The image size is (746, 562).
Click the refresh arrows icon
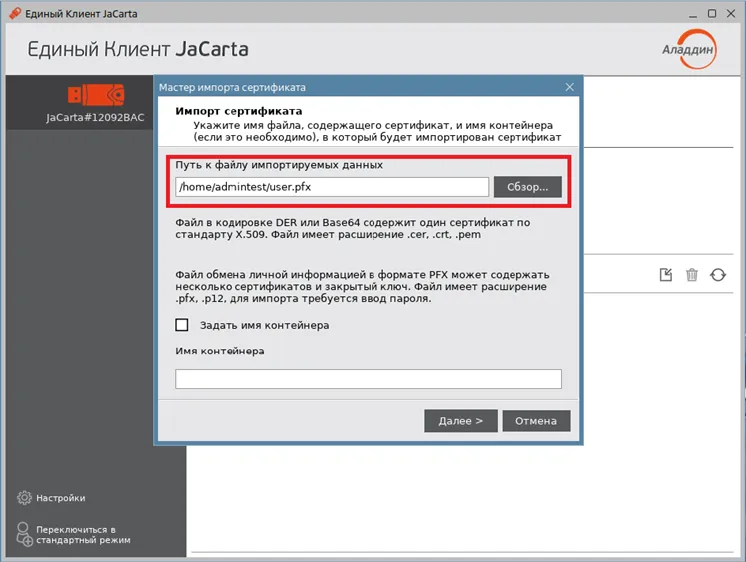coord(718,275)
